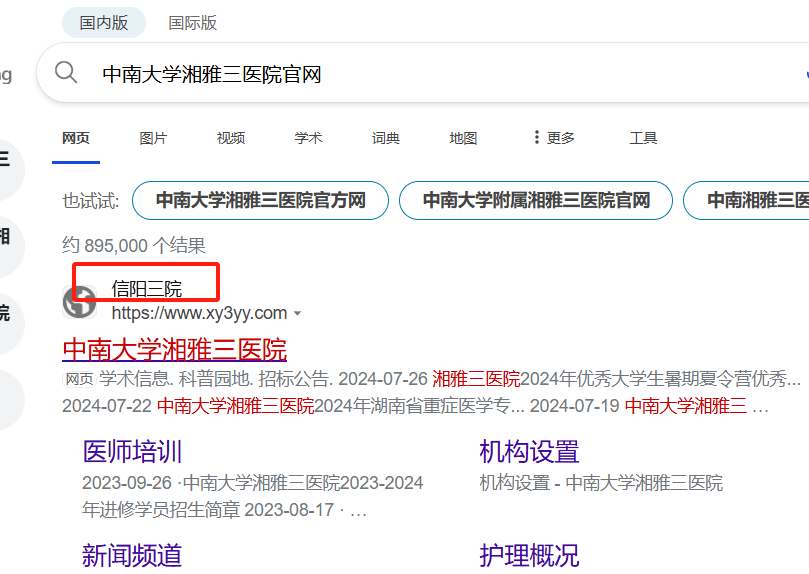This screenshot has width=809, height=574.
Task: Open the 中南大学湘雅三医院 result title
Action: 174,350
